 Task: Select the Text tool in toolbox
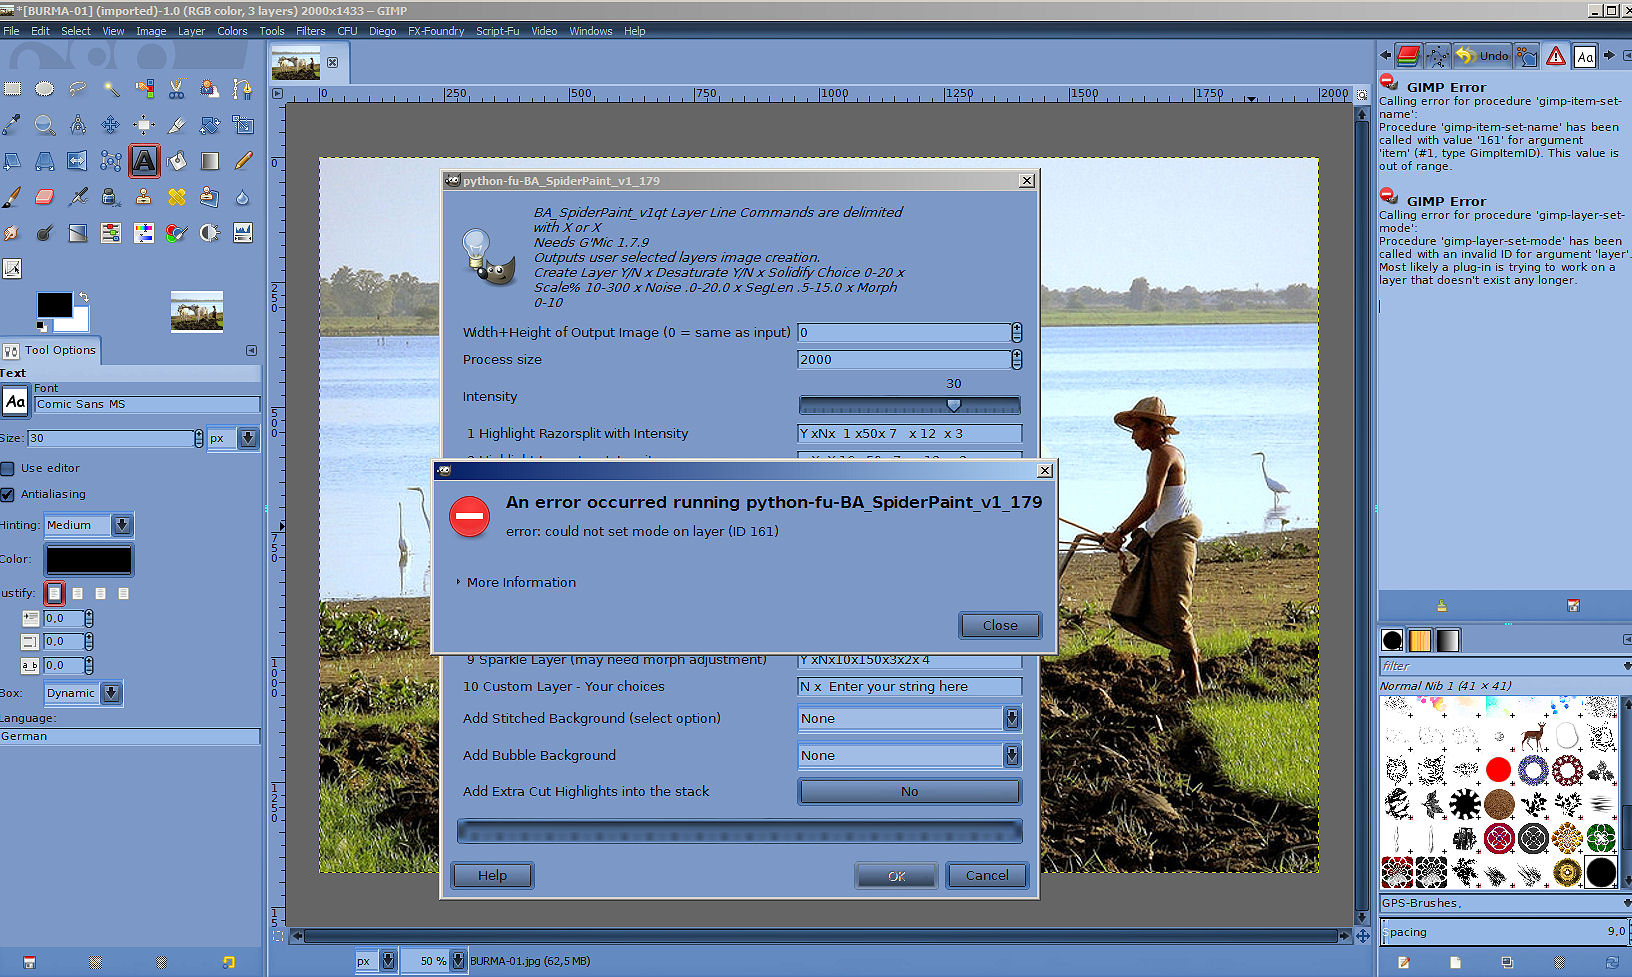pyautogui.click(x=144, y=161)
